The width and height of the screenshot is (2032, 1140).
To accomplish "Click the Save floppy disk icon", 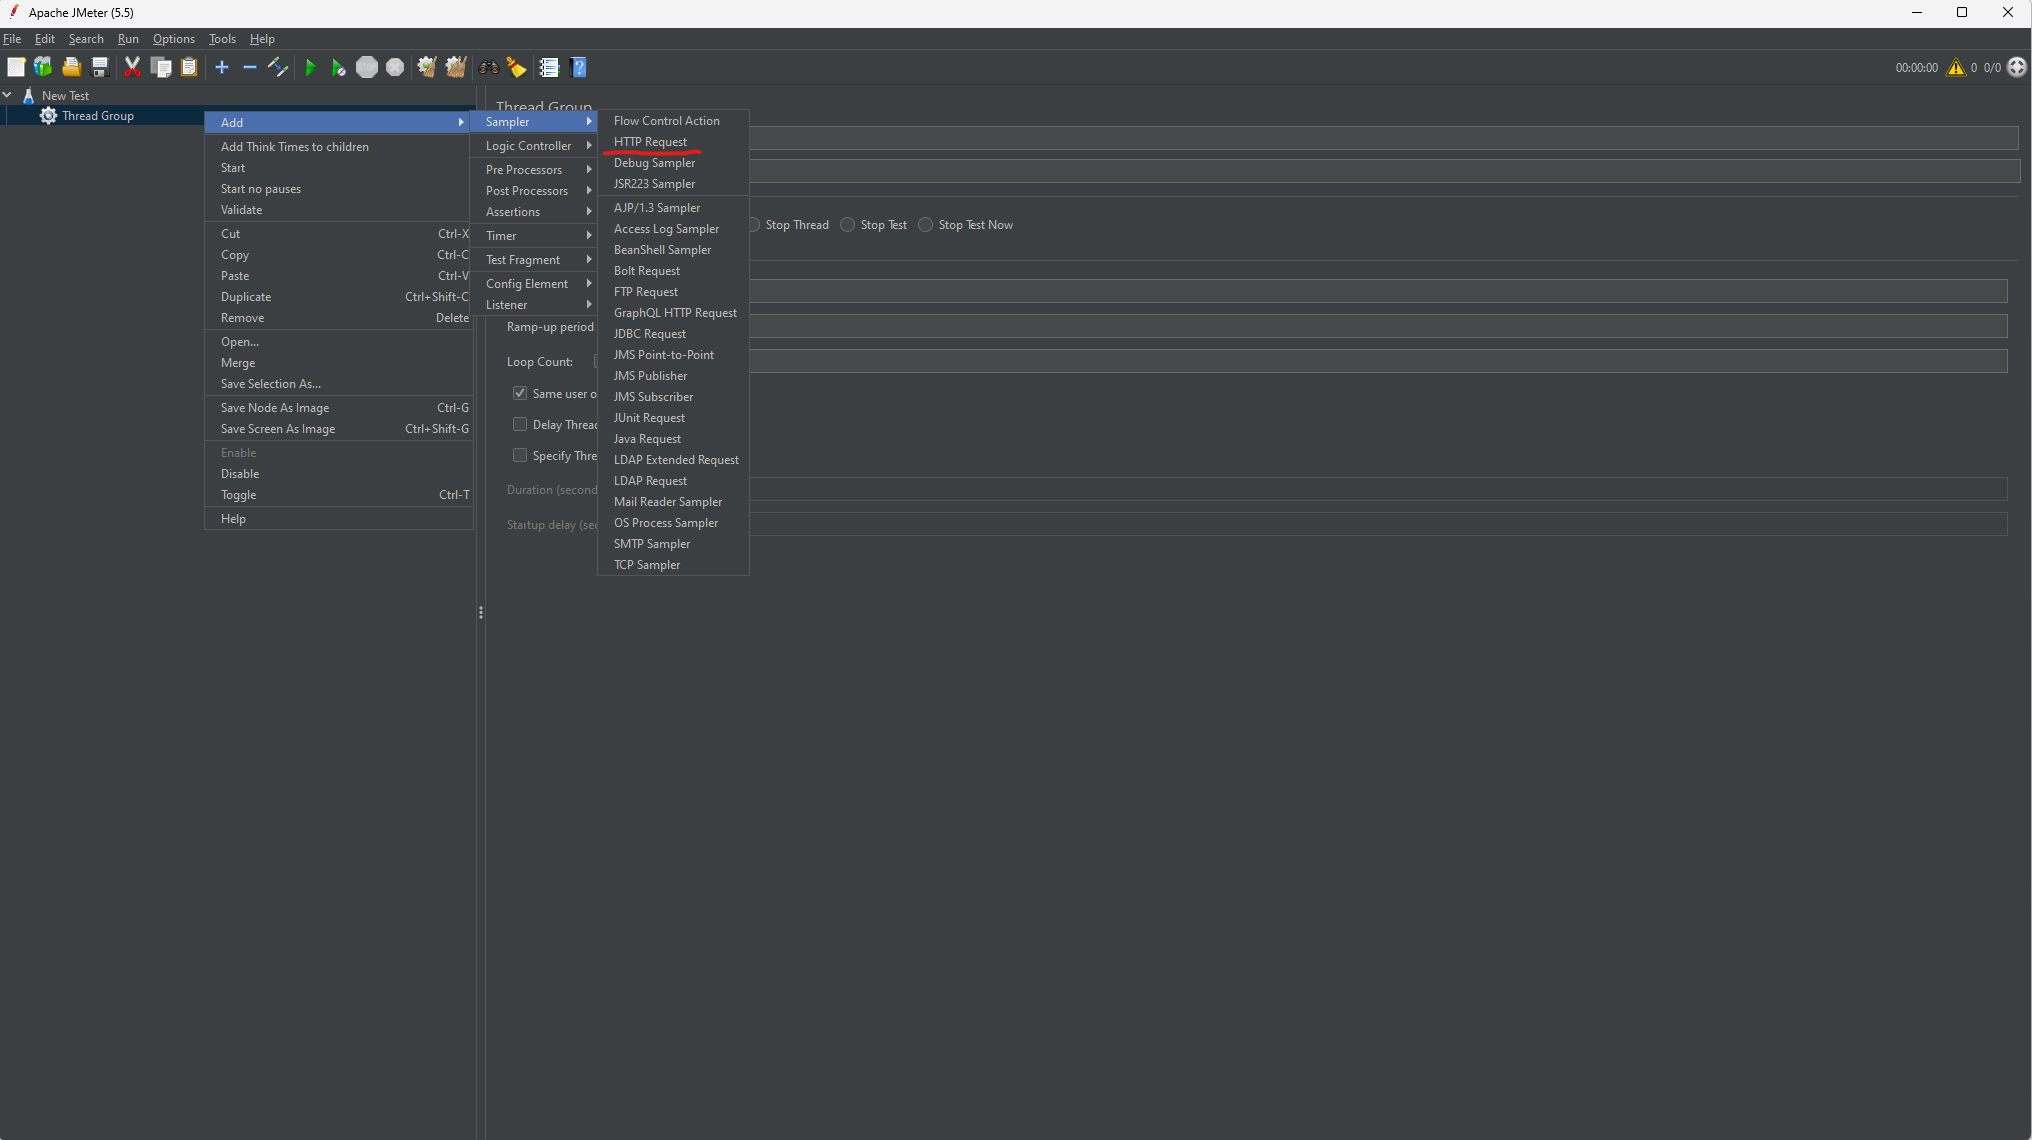I will click(x=100, y=67).
